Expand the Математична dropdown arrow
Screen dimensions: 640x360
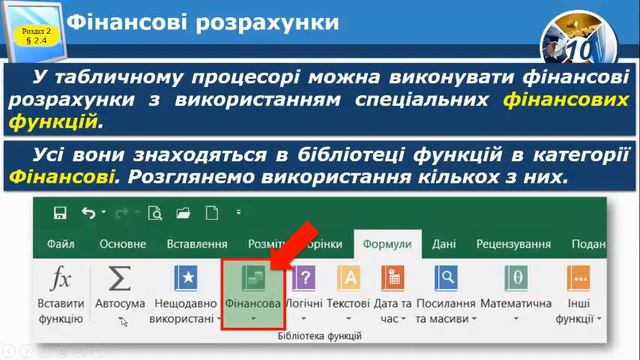tap(516, 318)
